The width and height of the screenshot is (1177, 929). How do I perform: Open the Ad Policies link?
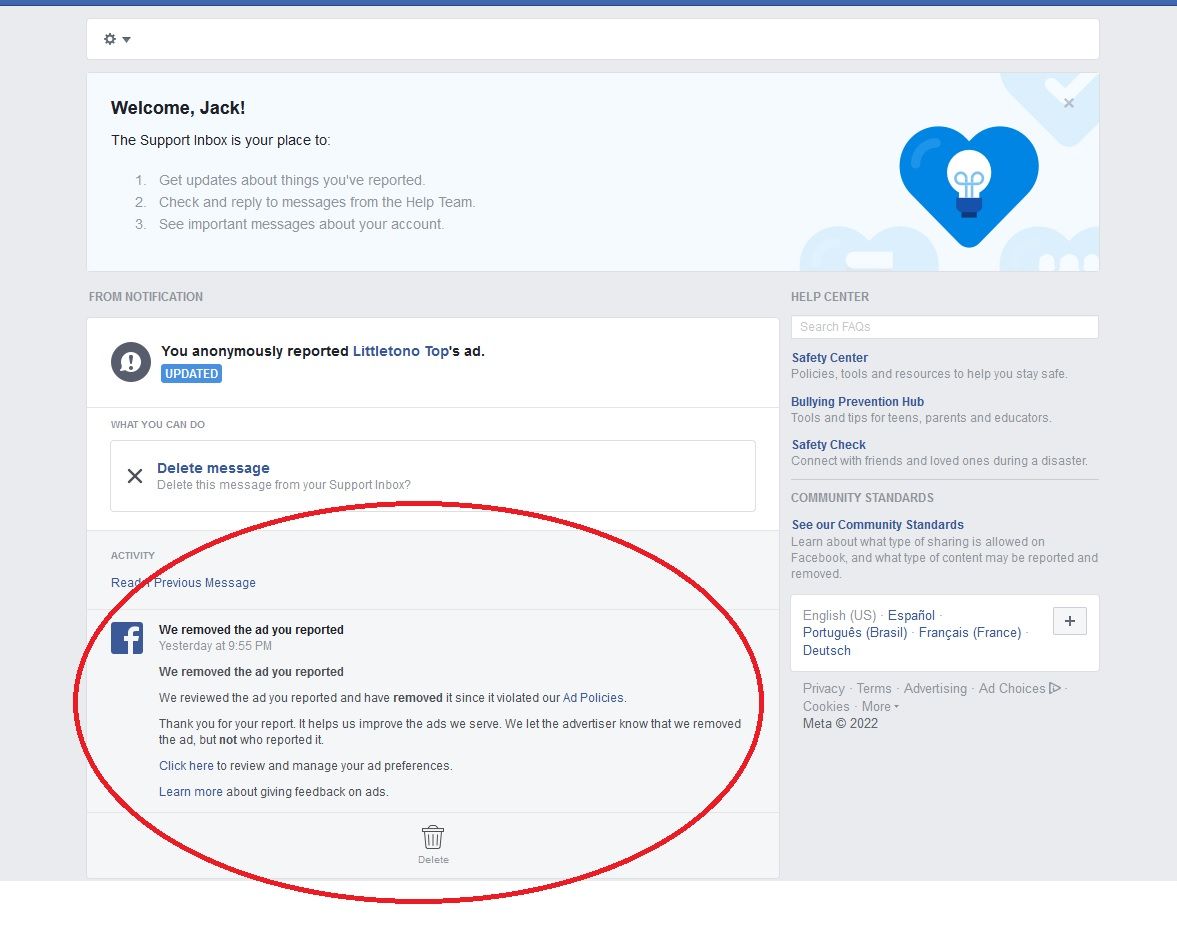pos(594,698)
